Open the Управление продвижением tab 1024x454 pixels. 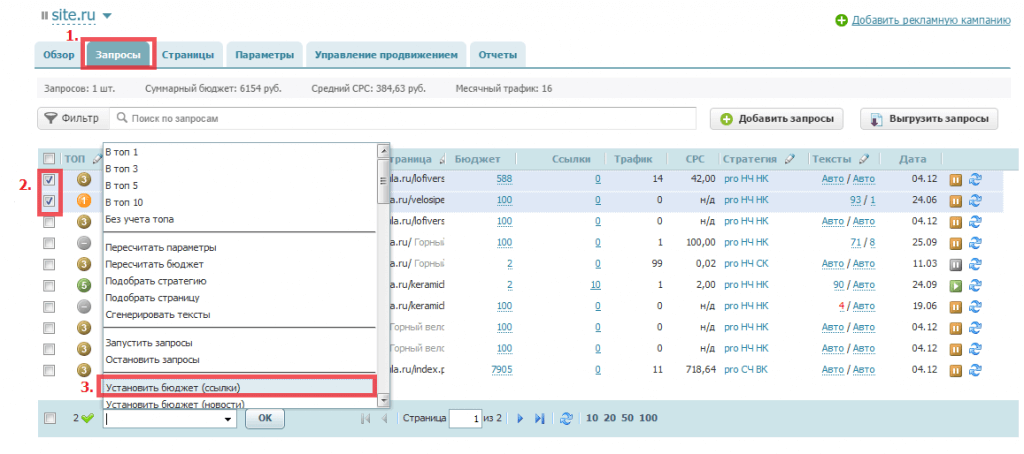pos(387,55)
